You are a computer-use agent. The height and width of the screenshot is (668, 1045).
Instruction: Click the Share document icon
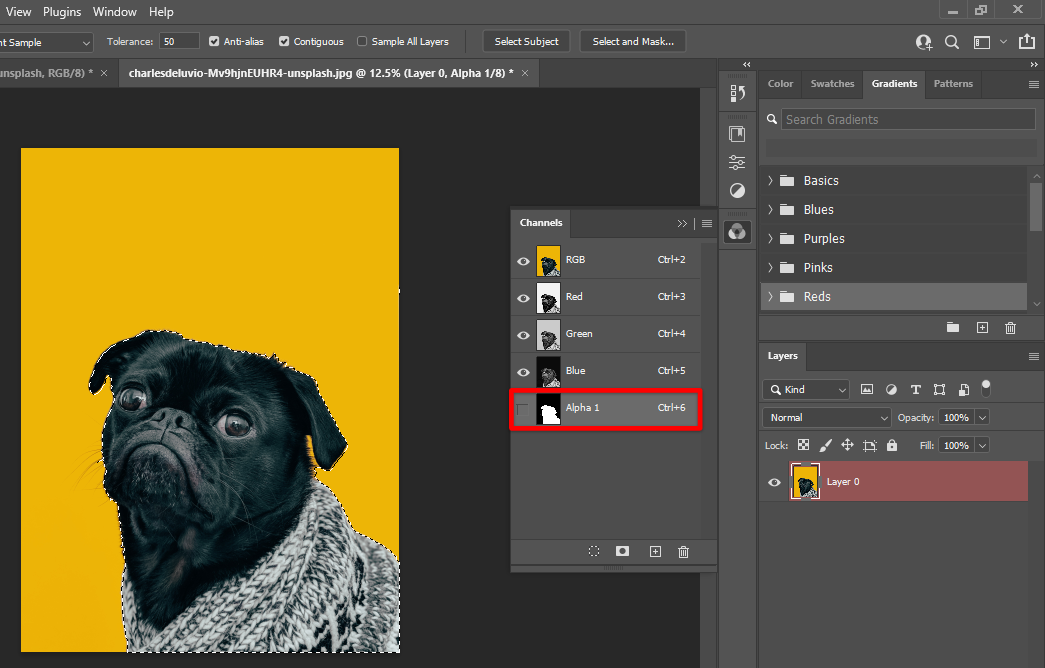click(1026, 42)
